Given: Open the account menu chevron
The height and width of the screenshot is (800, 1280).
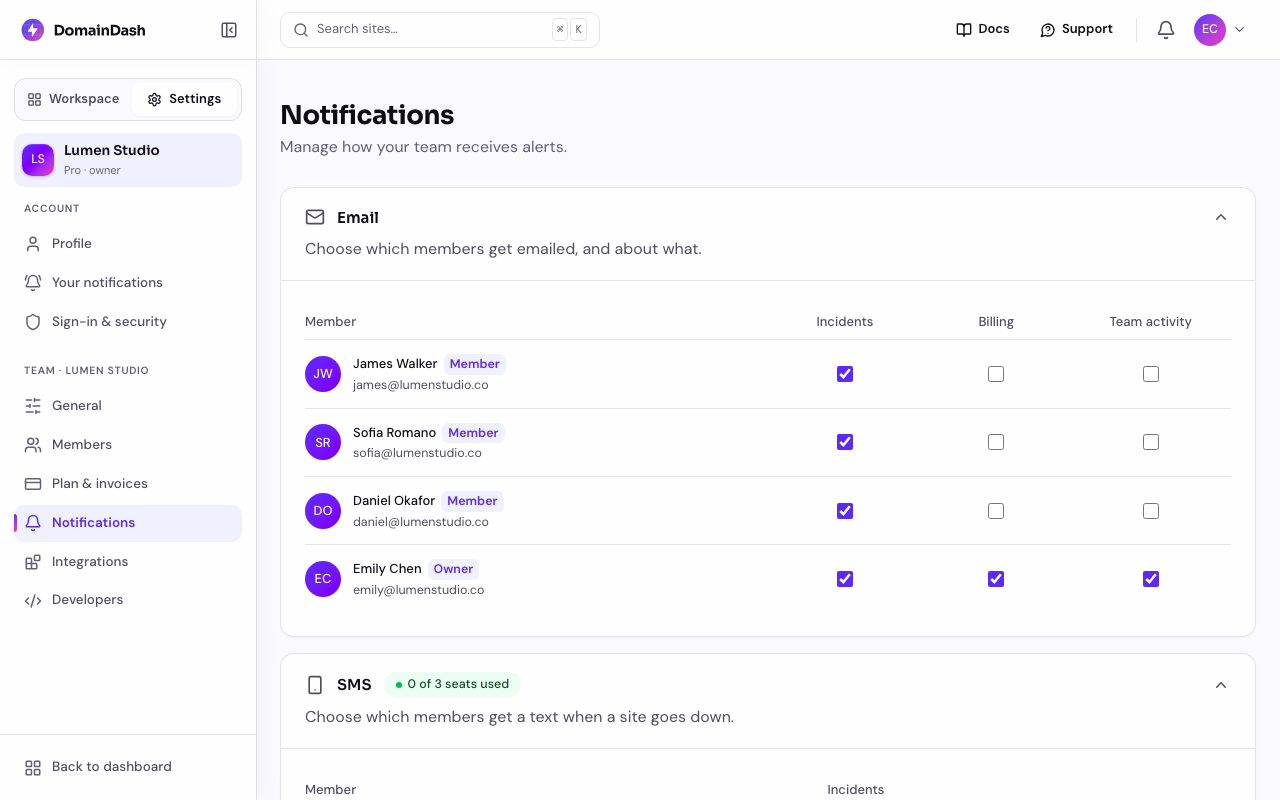Looking at the screenshot, I should pos(1240,30).
